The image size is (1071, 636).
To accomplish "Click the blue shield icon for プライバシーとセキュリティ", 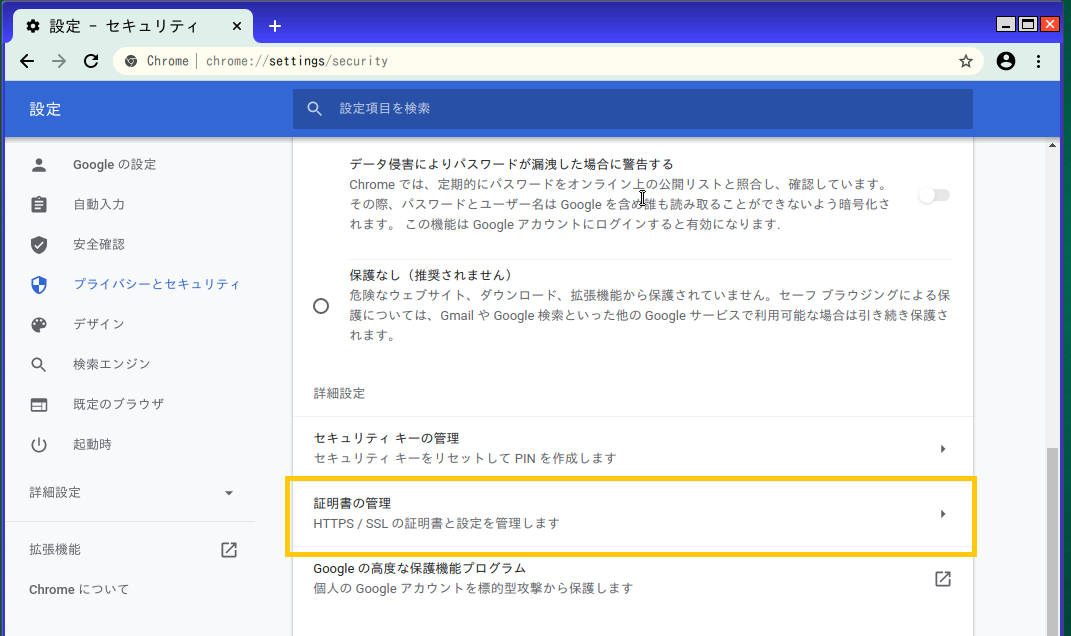I will (39, 284).
